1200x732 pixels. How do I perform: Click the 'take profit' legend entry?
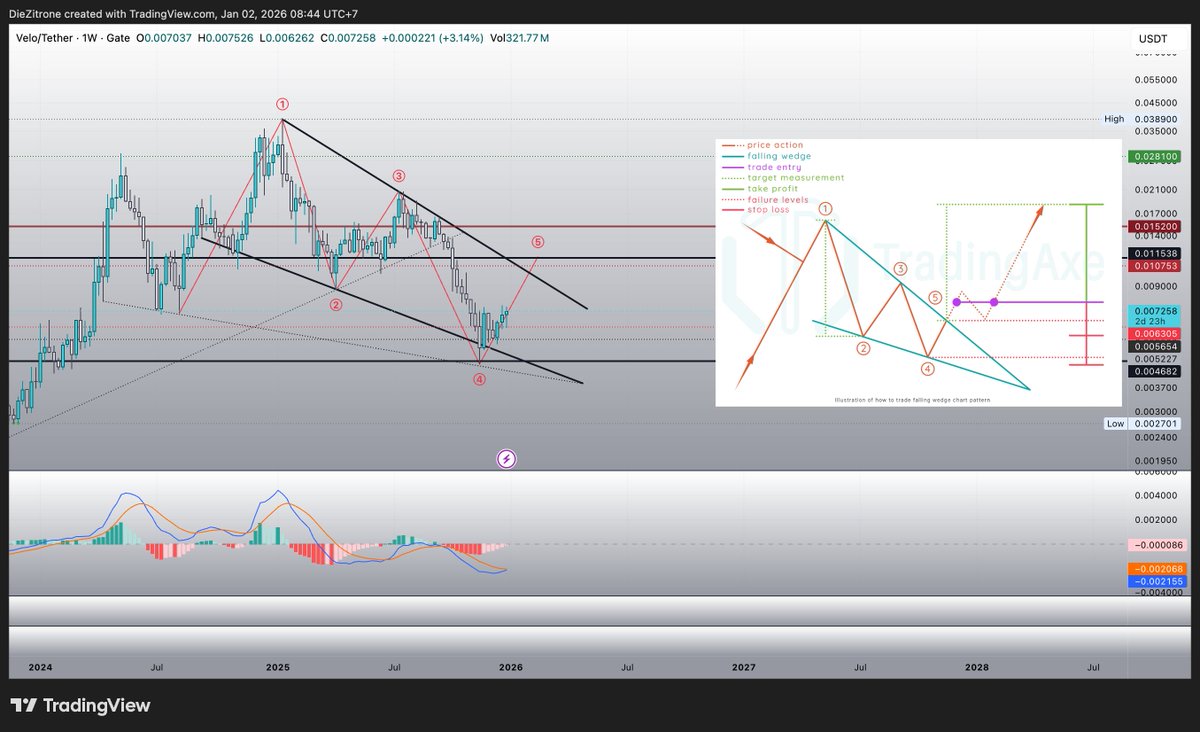(x=760, y=189)
